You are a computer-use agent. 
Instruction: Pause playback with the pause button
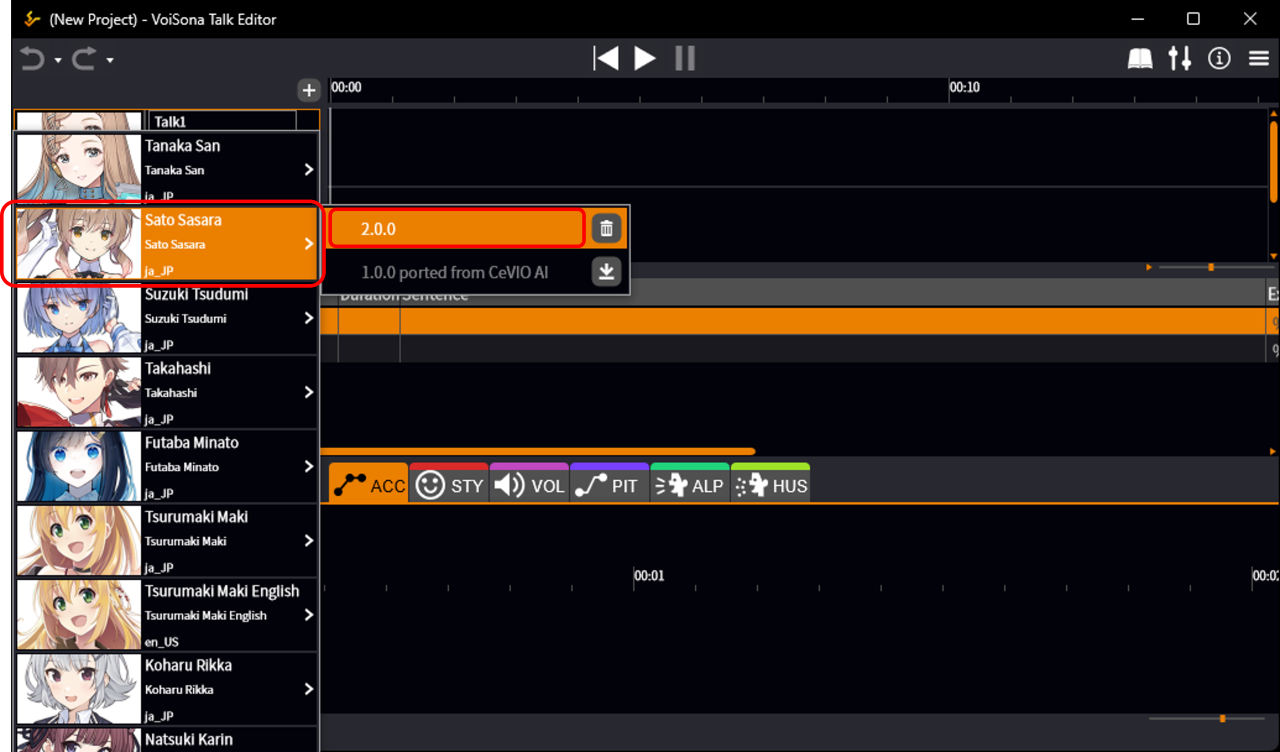pyautogui.click(x=685, y=58)
